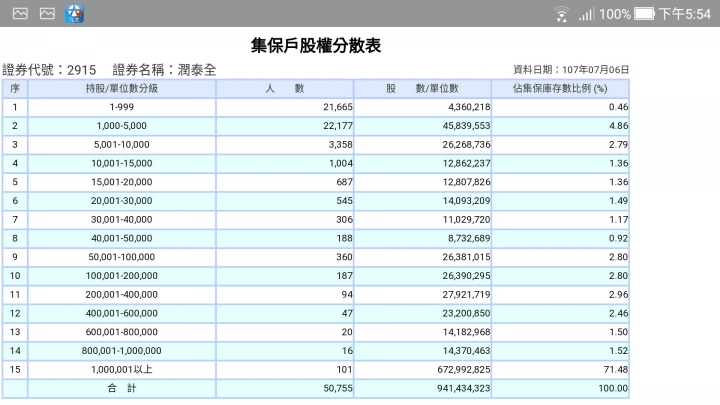
Task: Click the 持股/單位數分級 column header
Action: click(122, 89)
